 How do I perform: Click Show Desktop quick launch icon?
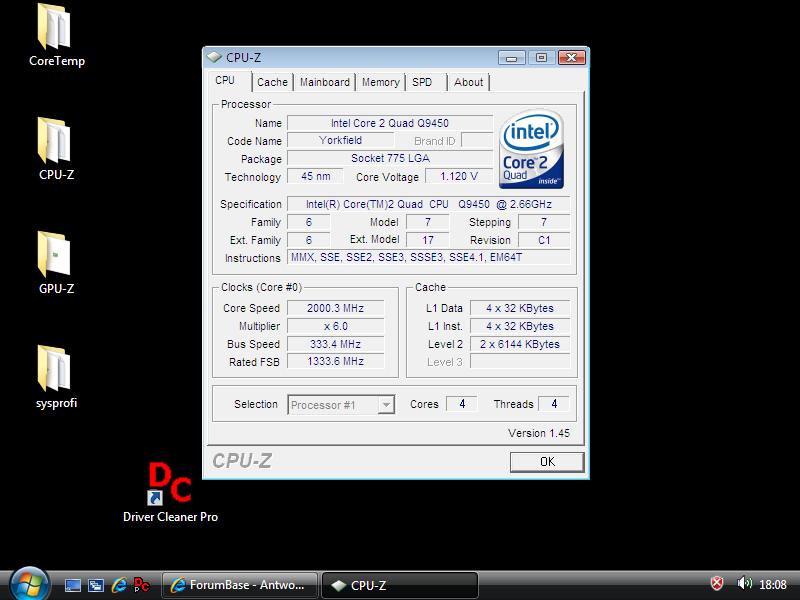pos(72,585)
